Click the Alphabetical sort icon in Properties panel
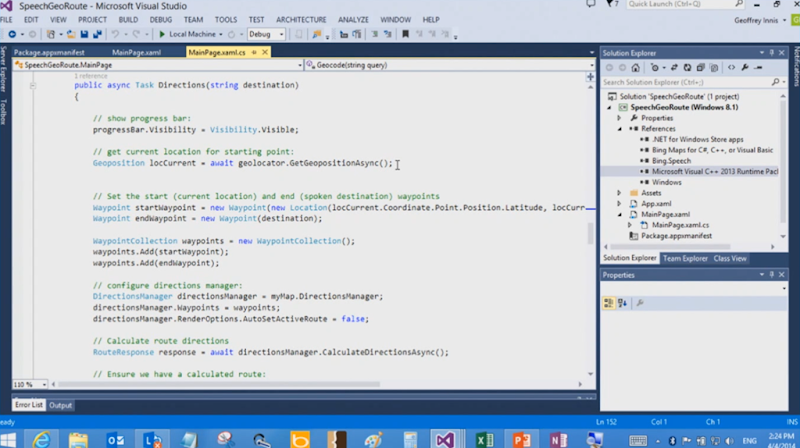The height and width of the screenshot is (448, 800). click(622, 303)
